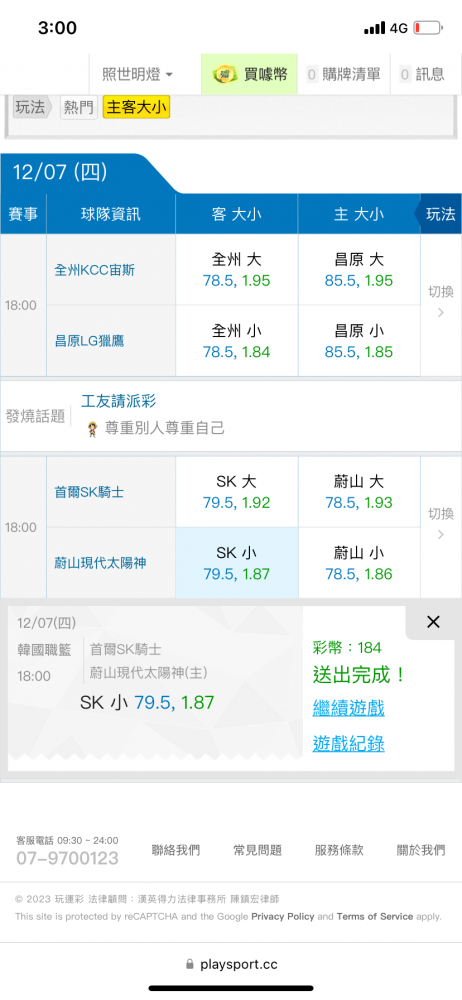The width and height of the screenshot is (462, 1000).
Task: Open 遊戲紀錄 game records
Action: pyautogui.click(x=348, y=744)
